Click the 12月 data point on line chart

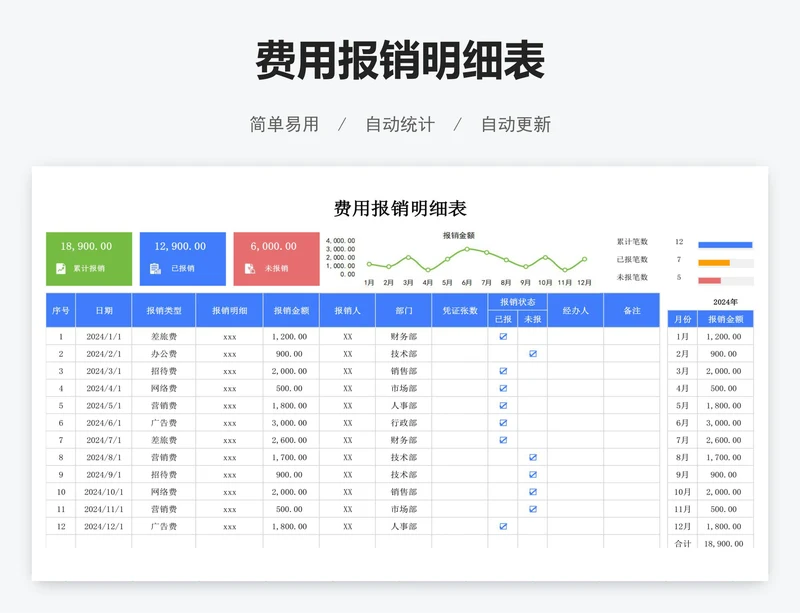pos(585,259)
